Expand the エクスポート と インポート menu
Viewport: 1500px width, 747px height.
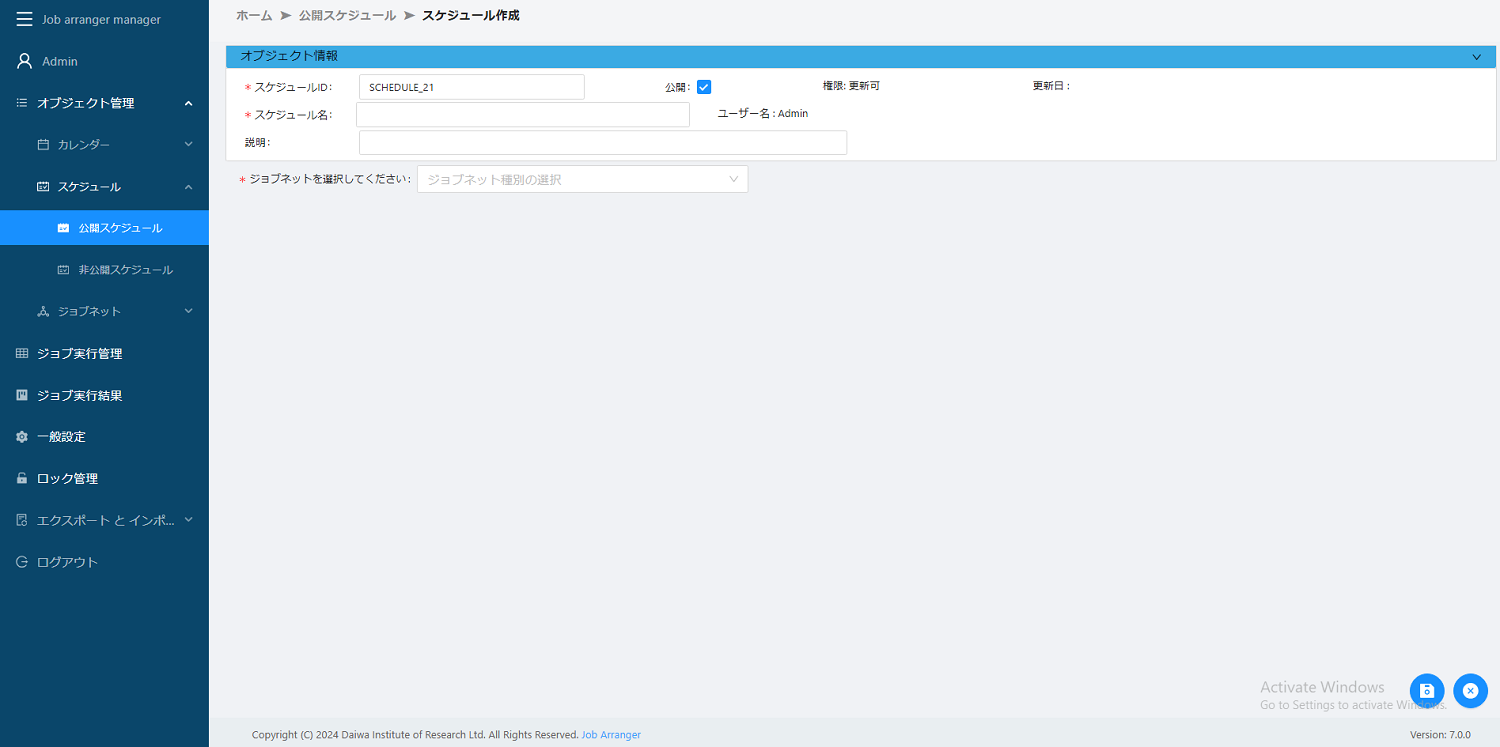(188, 519)
